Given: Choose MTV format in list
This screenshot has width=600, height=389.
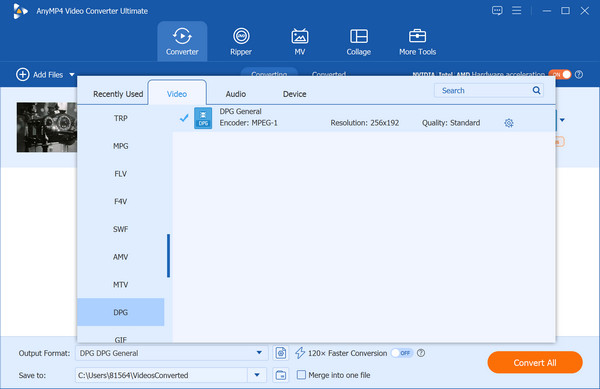Looking at the screenshot, I should 121,285.
